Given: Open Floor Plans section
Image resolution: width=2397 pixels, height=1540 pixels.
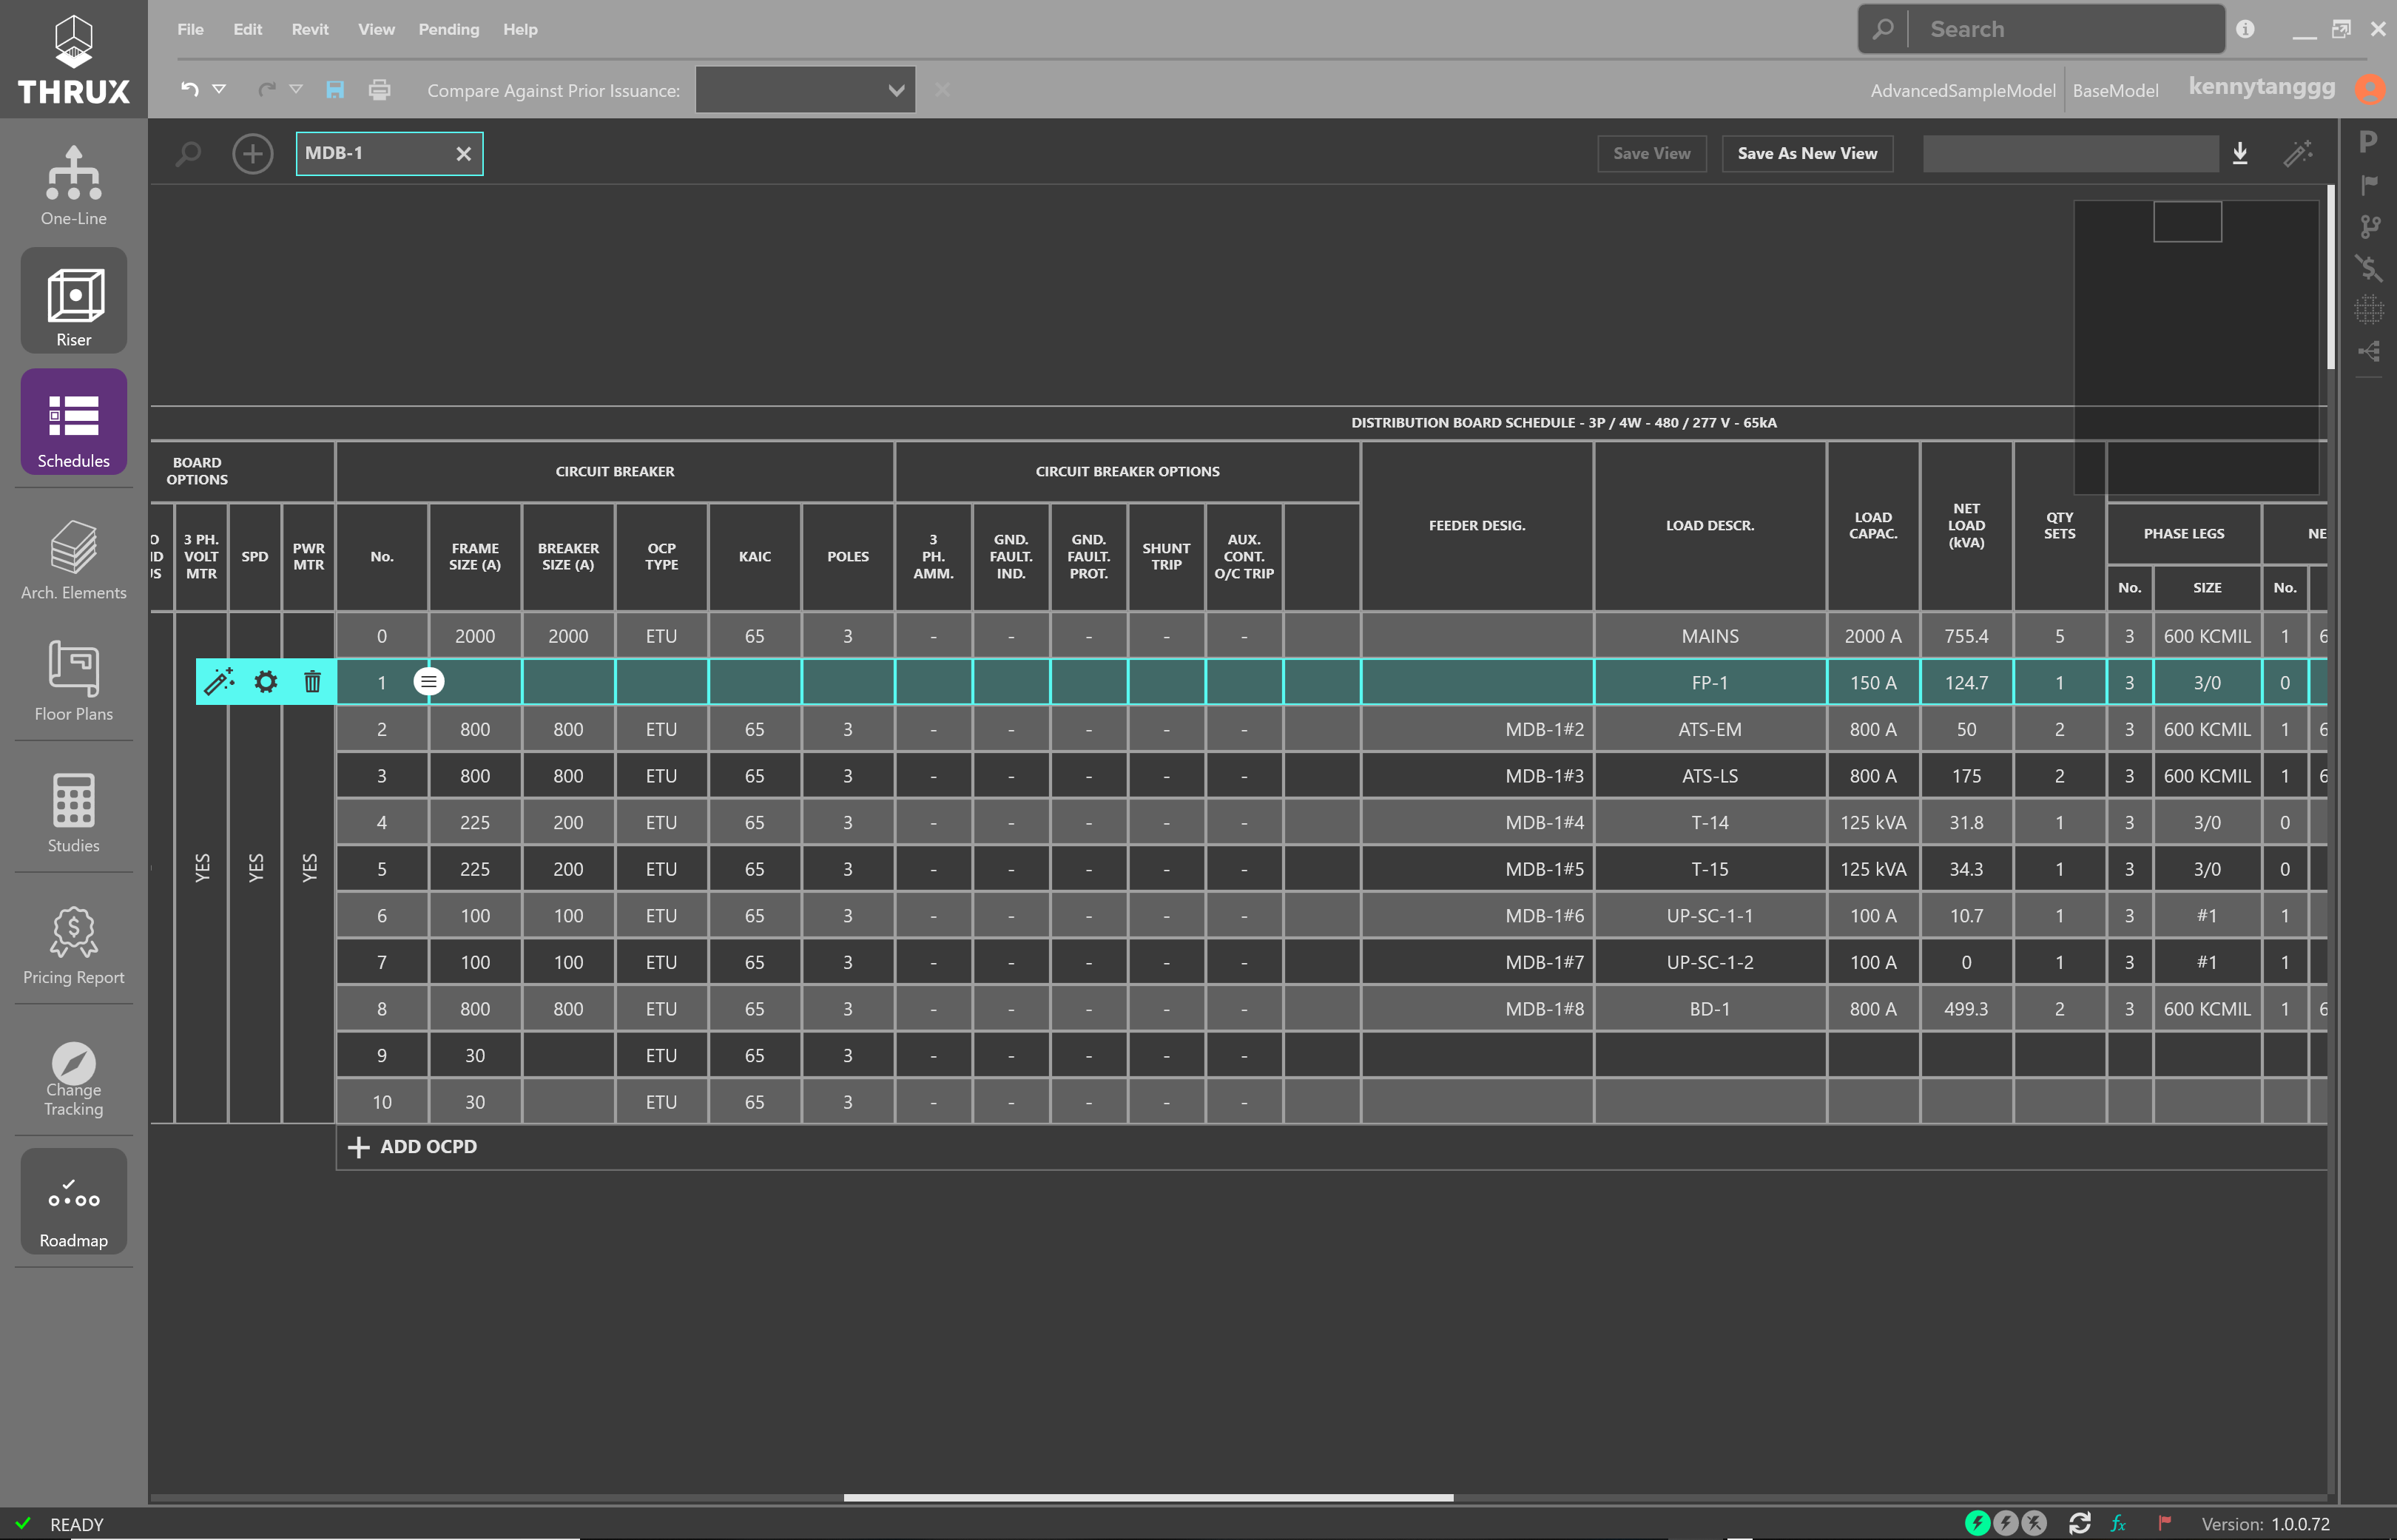Looking at the screenshot, I should [73, 680].
